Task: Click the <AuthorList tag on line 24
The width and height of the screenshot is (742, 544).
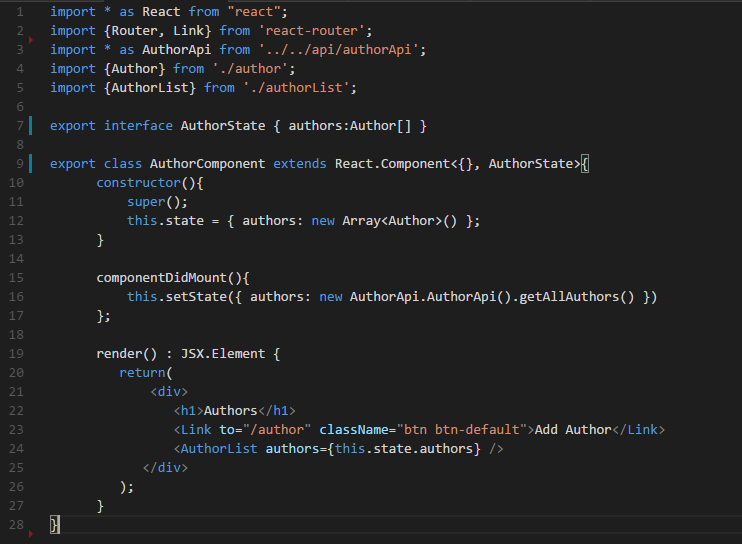Action: click(215, 448)
